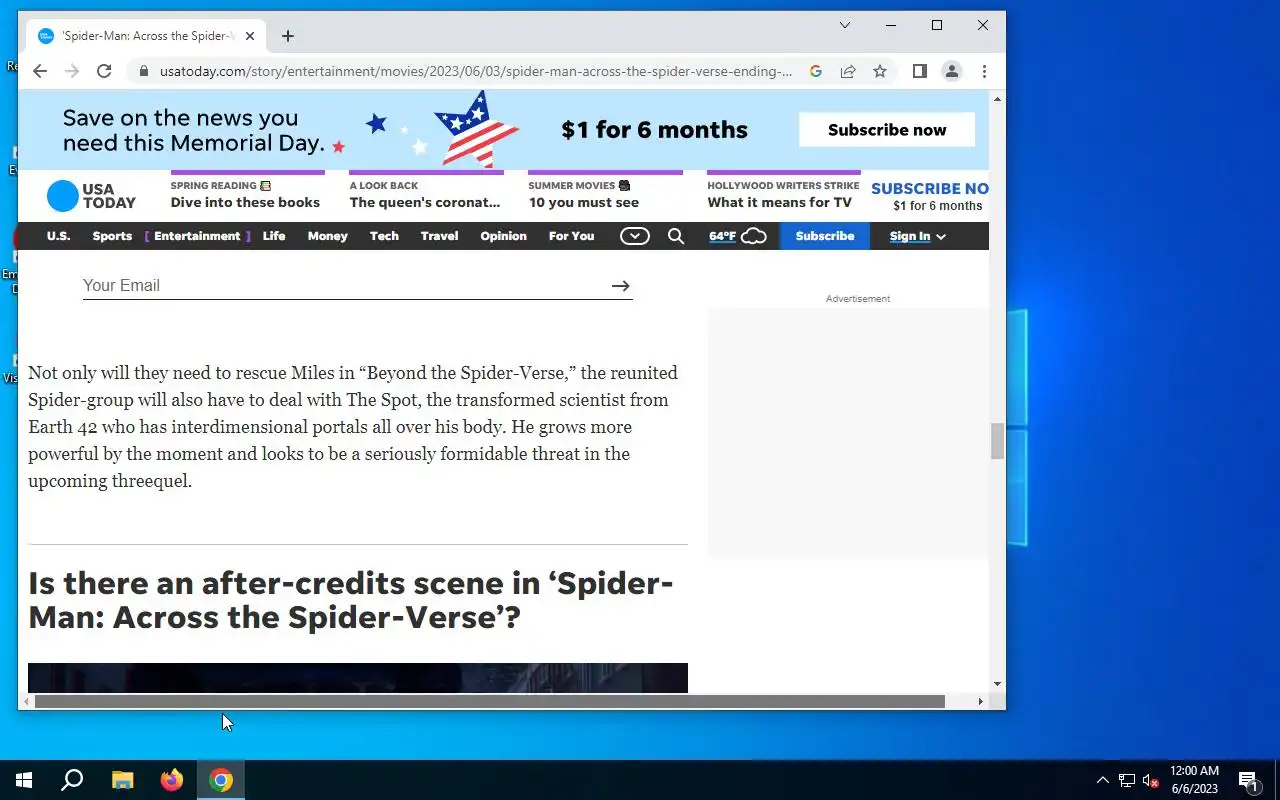This screenshot has width=1280, height=800.
Task: Expand the Sign In dropdown
Action: (918, 236)
